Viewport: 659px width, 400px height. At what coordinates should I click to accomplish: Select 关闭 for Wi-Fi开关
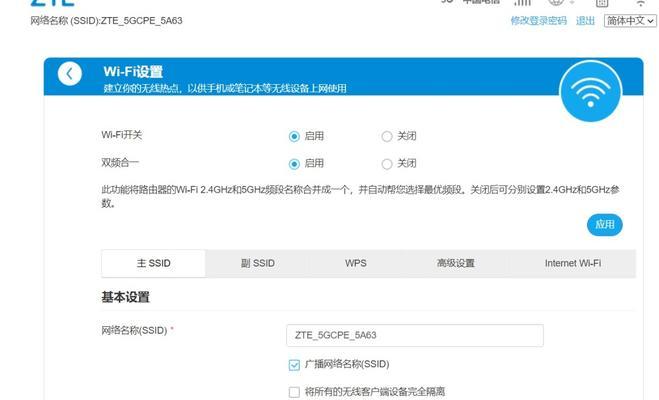pos(387,136)
